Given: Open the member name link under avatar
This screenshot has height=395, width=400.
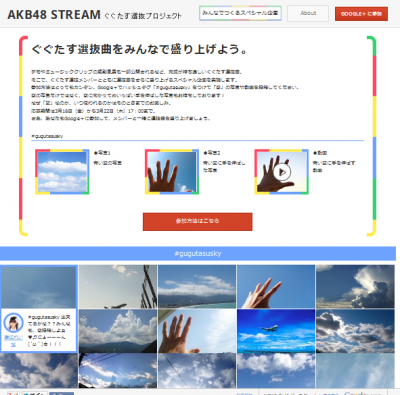Looking at the screenshot, I should click(x=13, y=341).
